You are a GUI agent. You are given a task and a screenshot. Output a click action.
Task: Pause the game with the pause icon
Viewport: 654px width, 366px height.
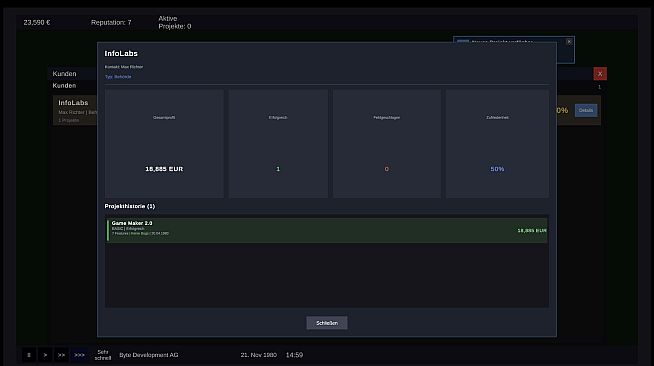point(29,355)
